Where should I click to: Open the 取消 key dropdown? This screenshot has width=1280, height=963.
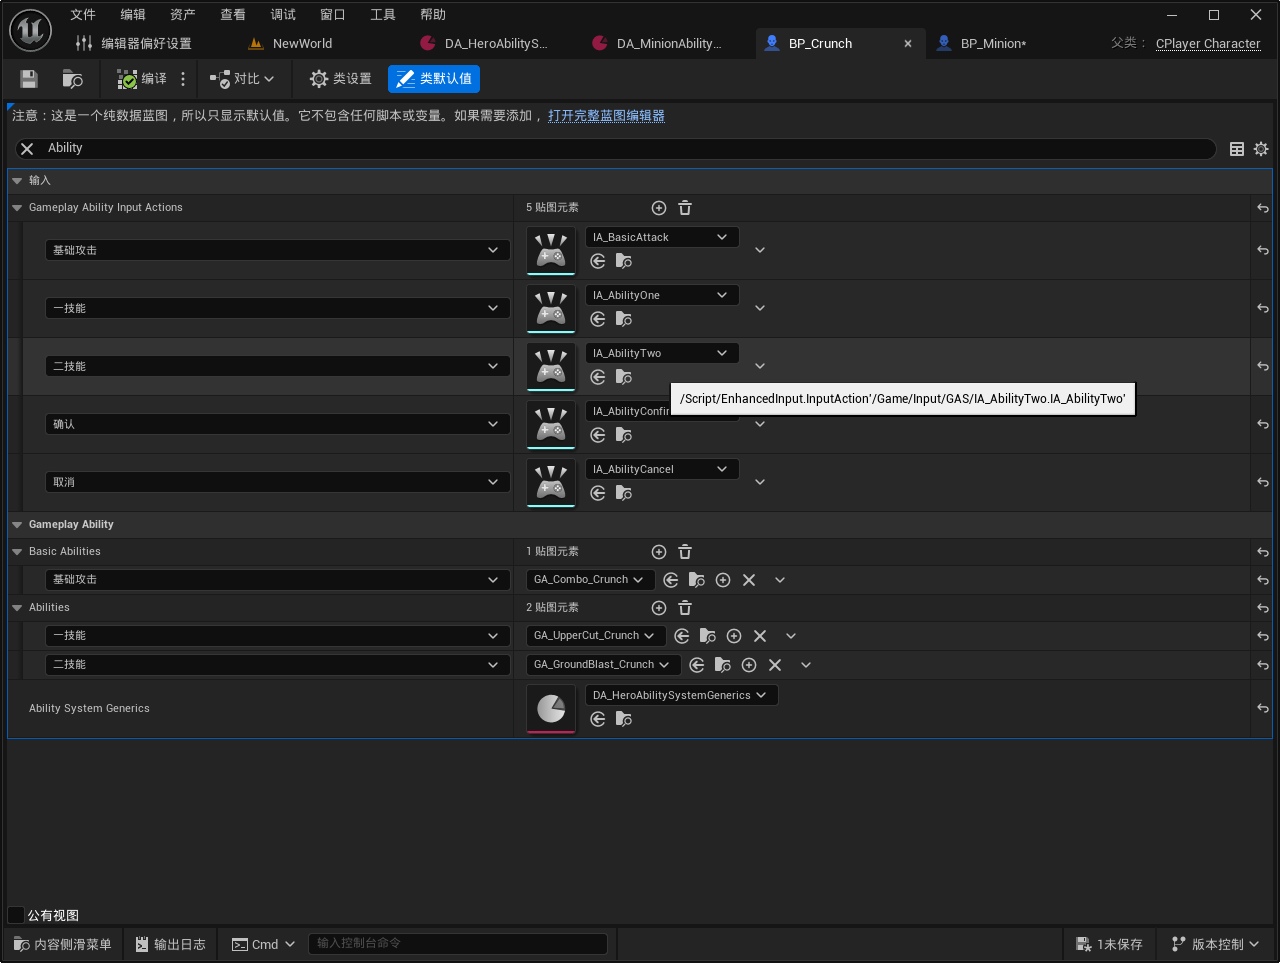coord(278,482)
